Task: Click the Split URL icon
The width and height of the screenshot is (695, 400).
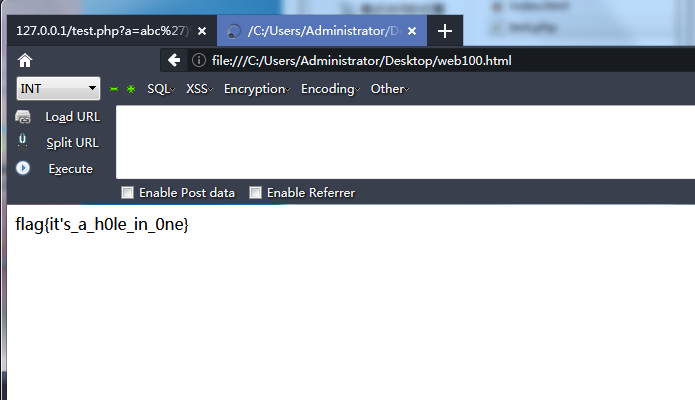Action: tap(23, 142)
